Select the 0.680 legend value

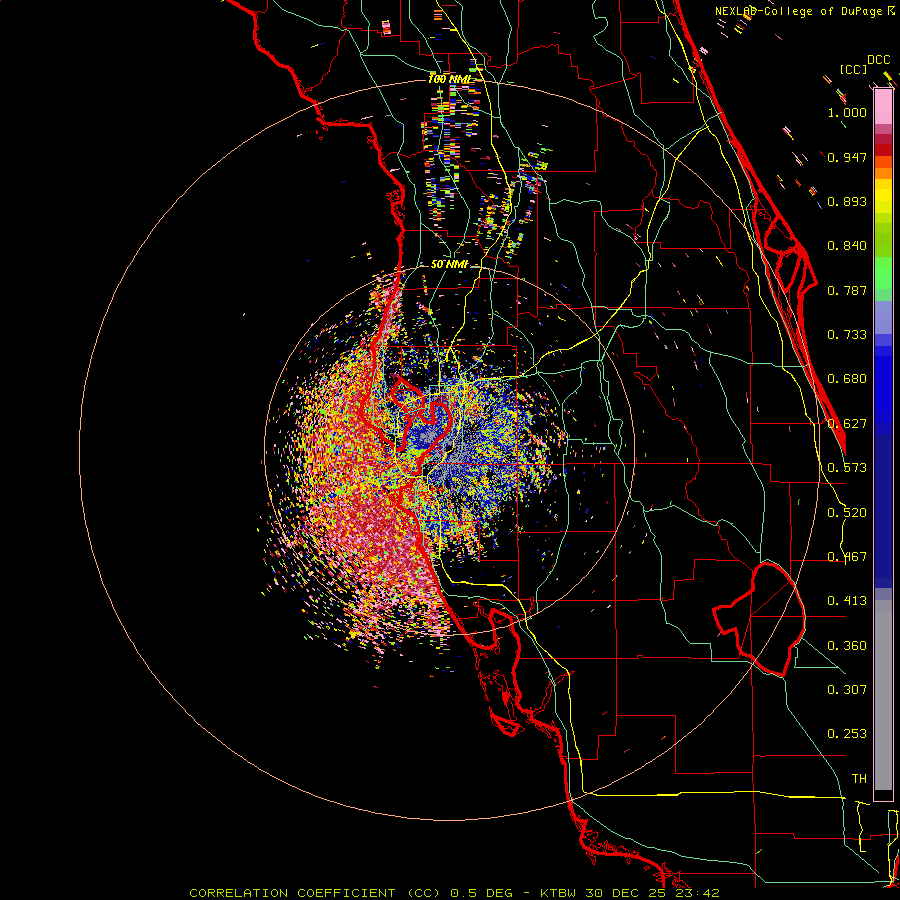click(847, 379)
